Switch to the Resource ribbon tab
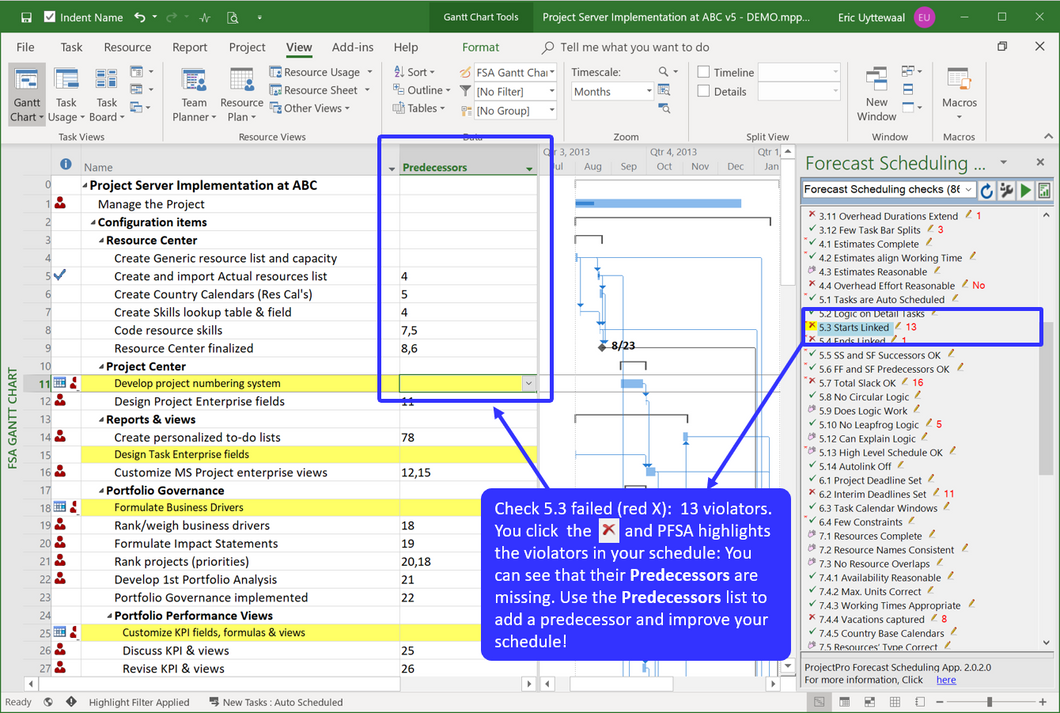This screenshot has height=713, width=1060. (127, 47)
